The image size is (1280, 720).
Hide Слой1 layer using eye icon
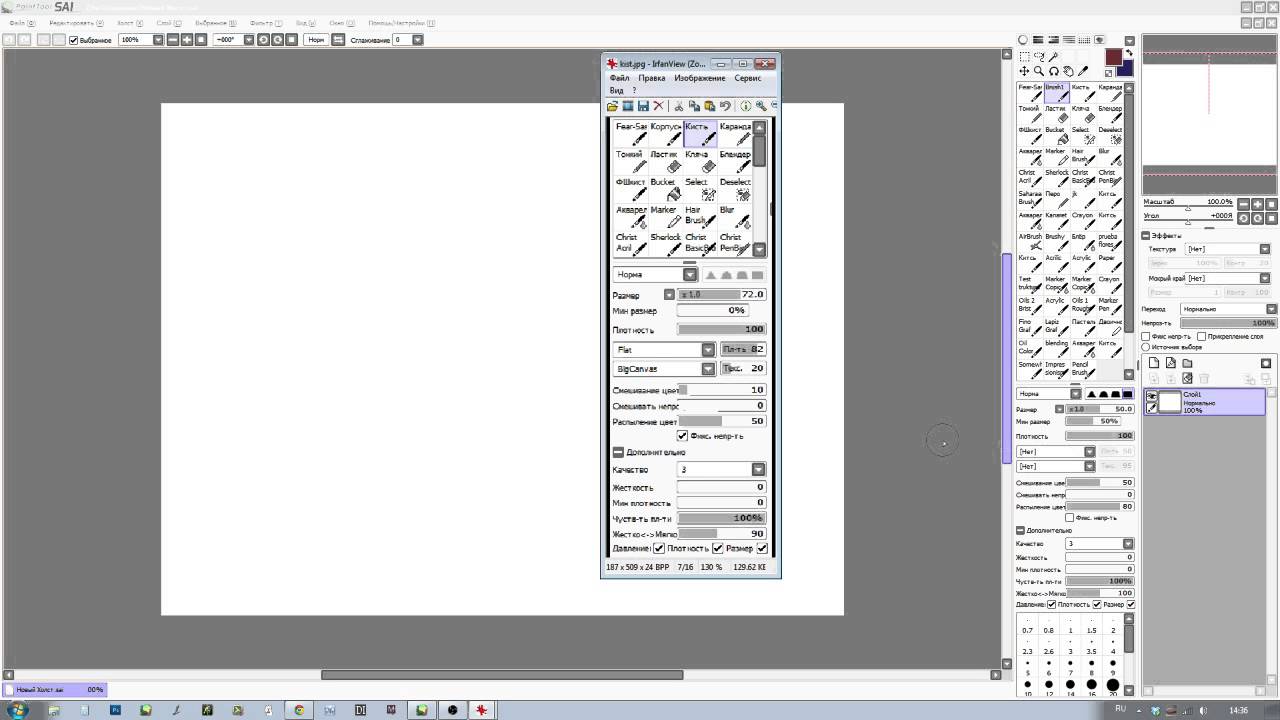1152,397
